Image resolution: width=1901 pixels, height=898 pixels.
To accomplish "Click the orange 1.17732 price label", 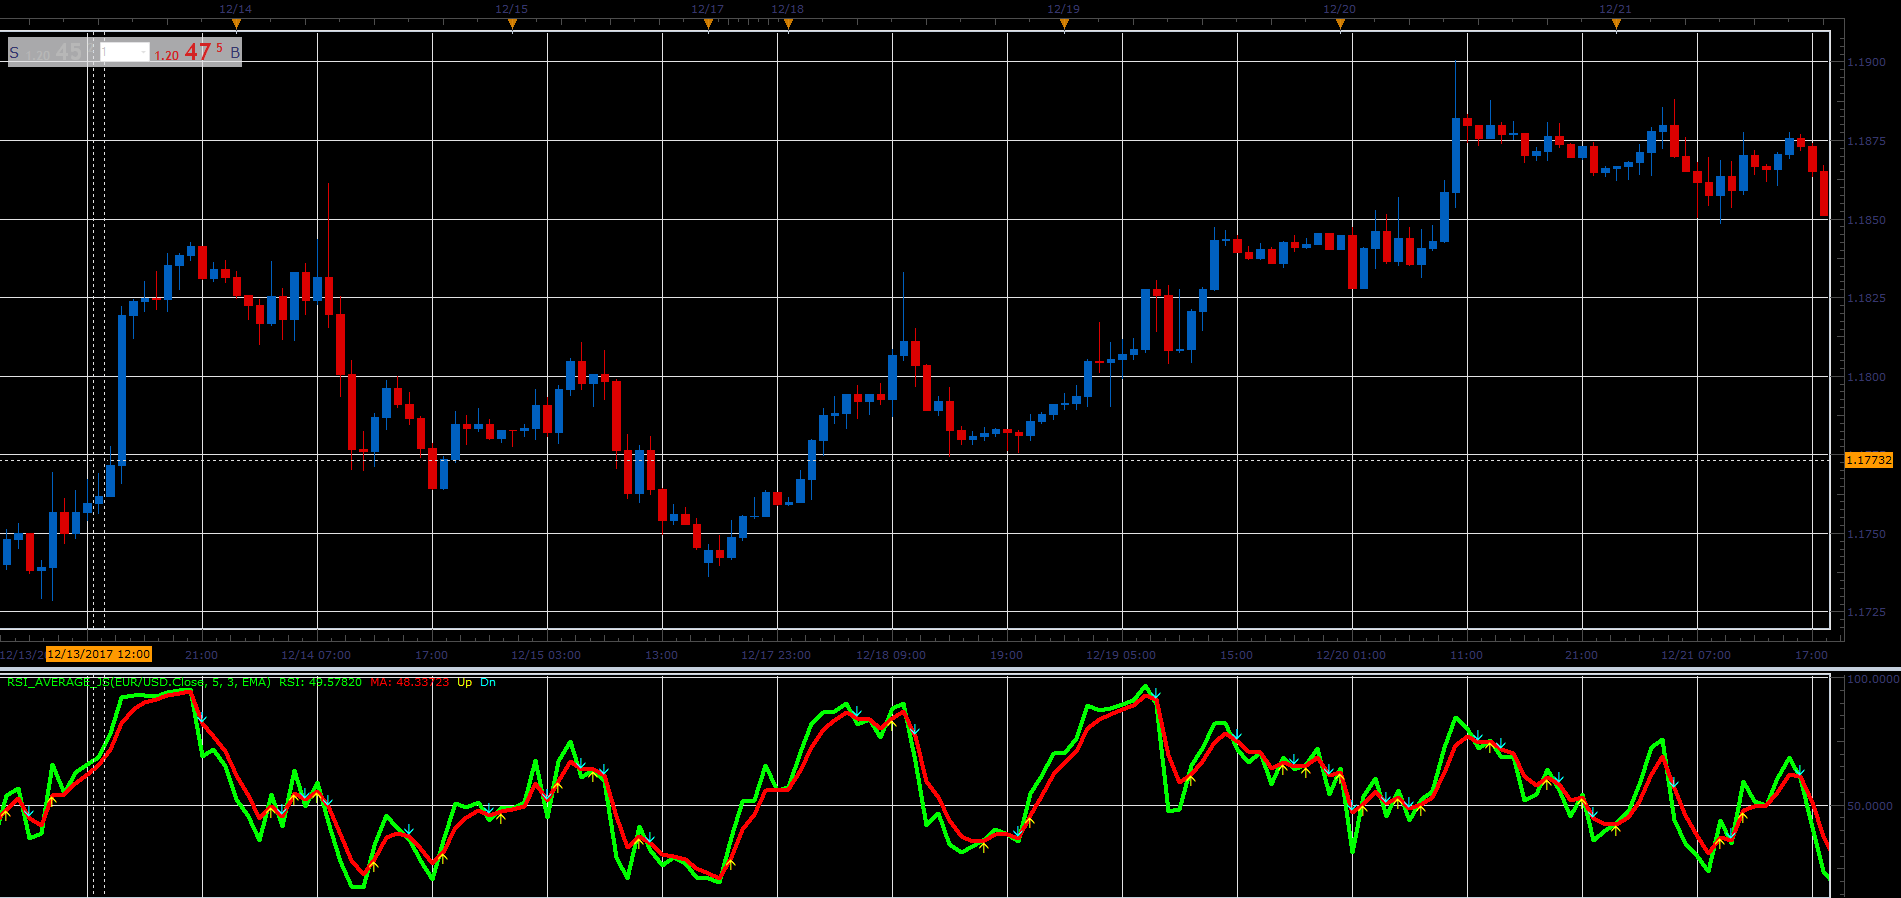I will tap(1869, 460).
